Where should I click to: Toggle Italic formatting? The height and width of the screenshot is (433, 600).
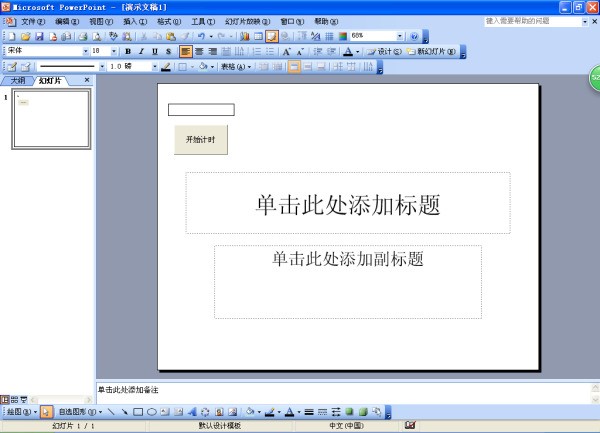tap(141, 51)
